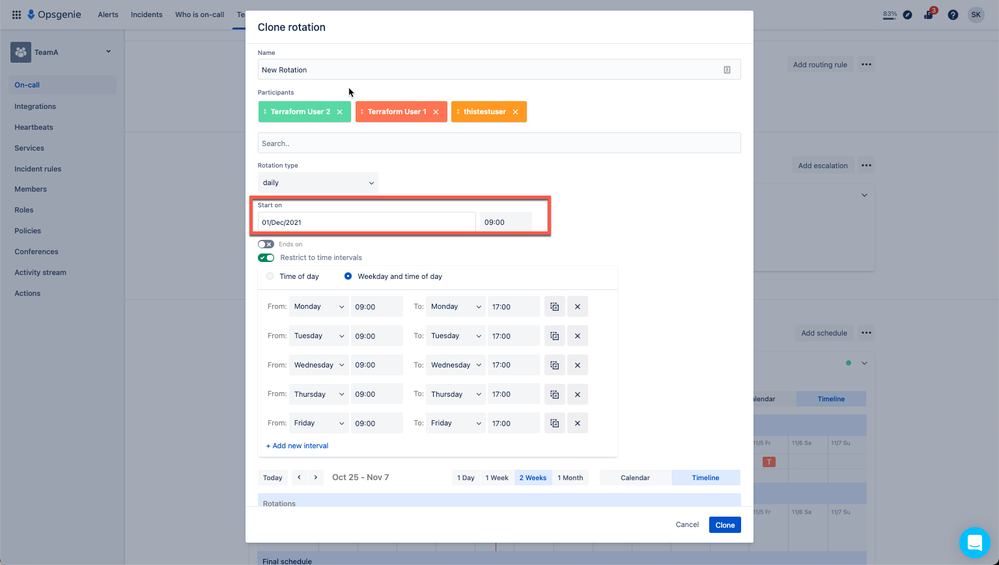Copy the Friday interval row icon
The image size is (999, 565).
554,423
